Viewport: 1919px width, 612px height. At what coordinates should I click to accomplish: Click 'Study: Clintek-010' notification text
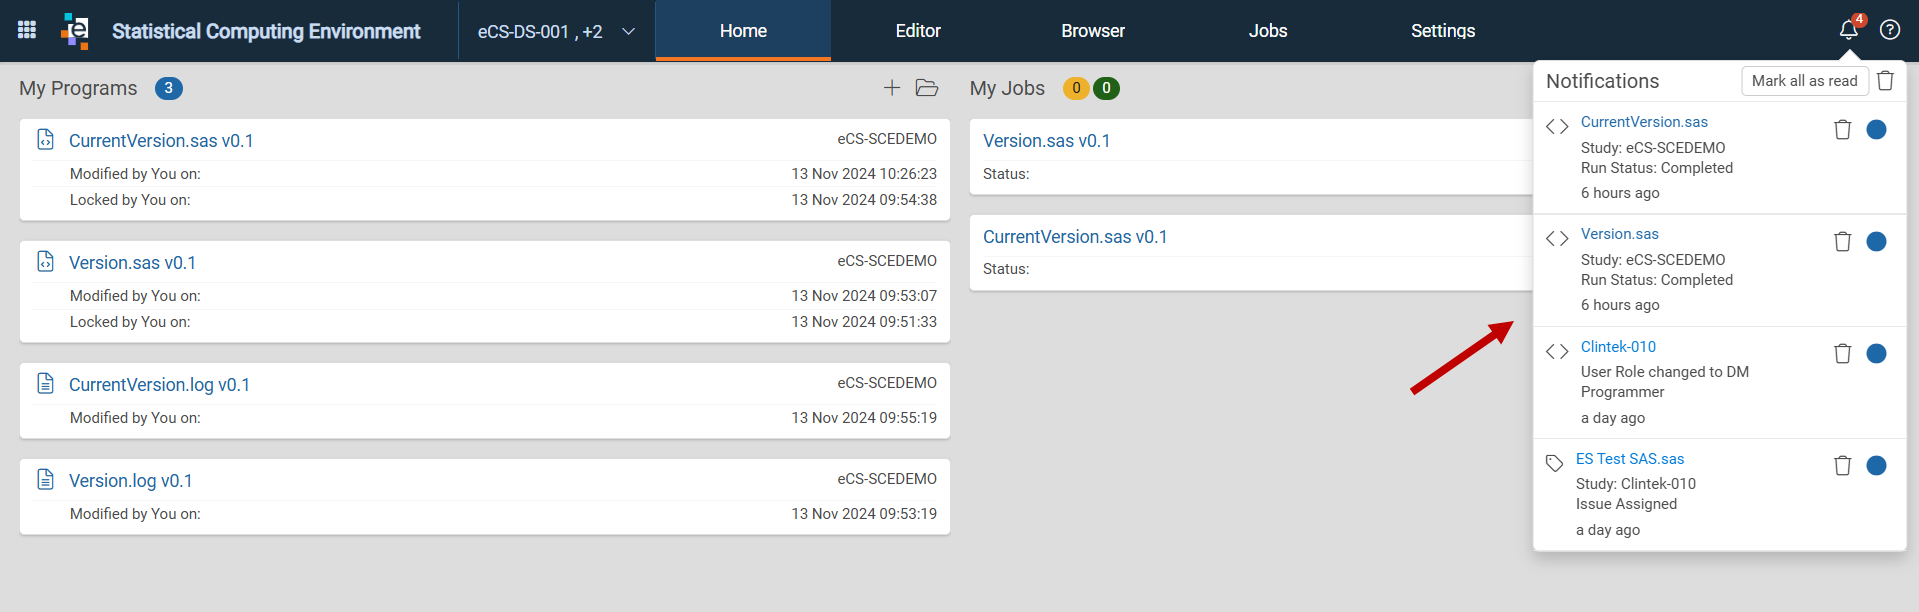[1636, 484]
